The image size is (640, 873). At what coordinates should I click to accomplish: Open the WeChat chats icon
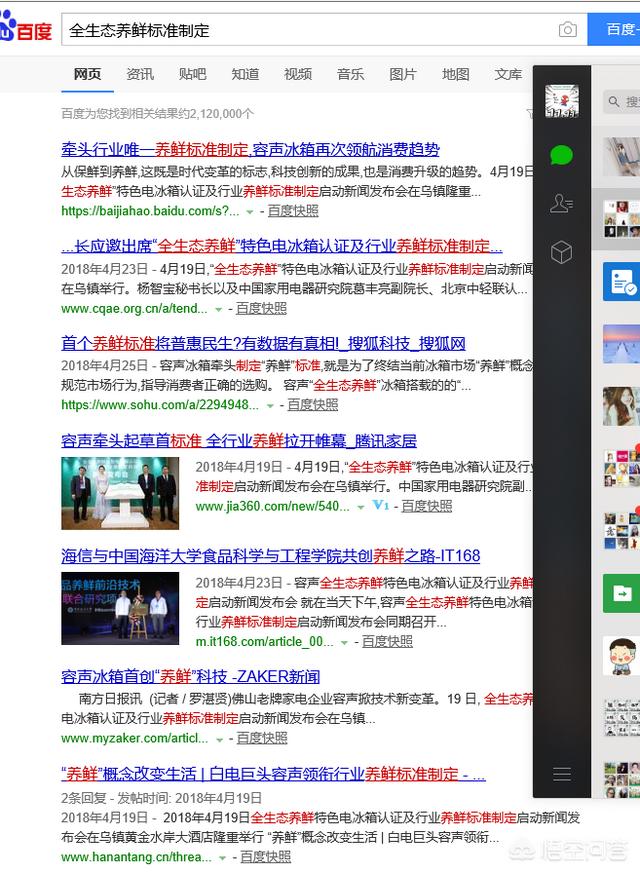[x=561, y=155]
